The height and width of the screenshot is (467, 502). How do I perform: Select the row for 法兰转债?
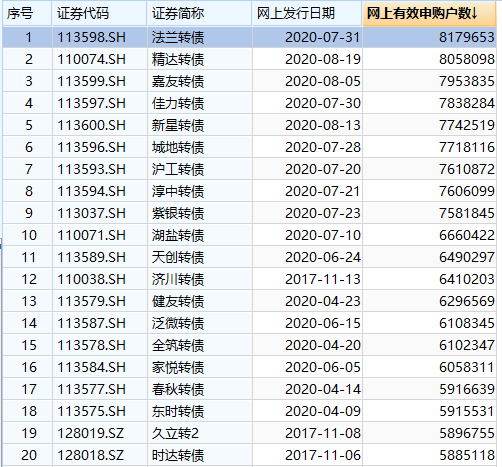249,37
